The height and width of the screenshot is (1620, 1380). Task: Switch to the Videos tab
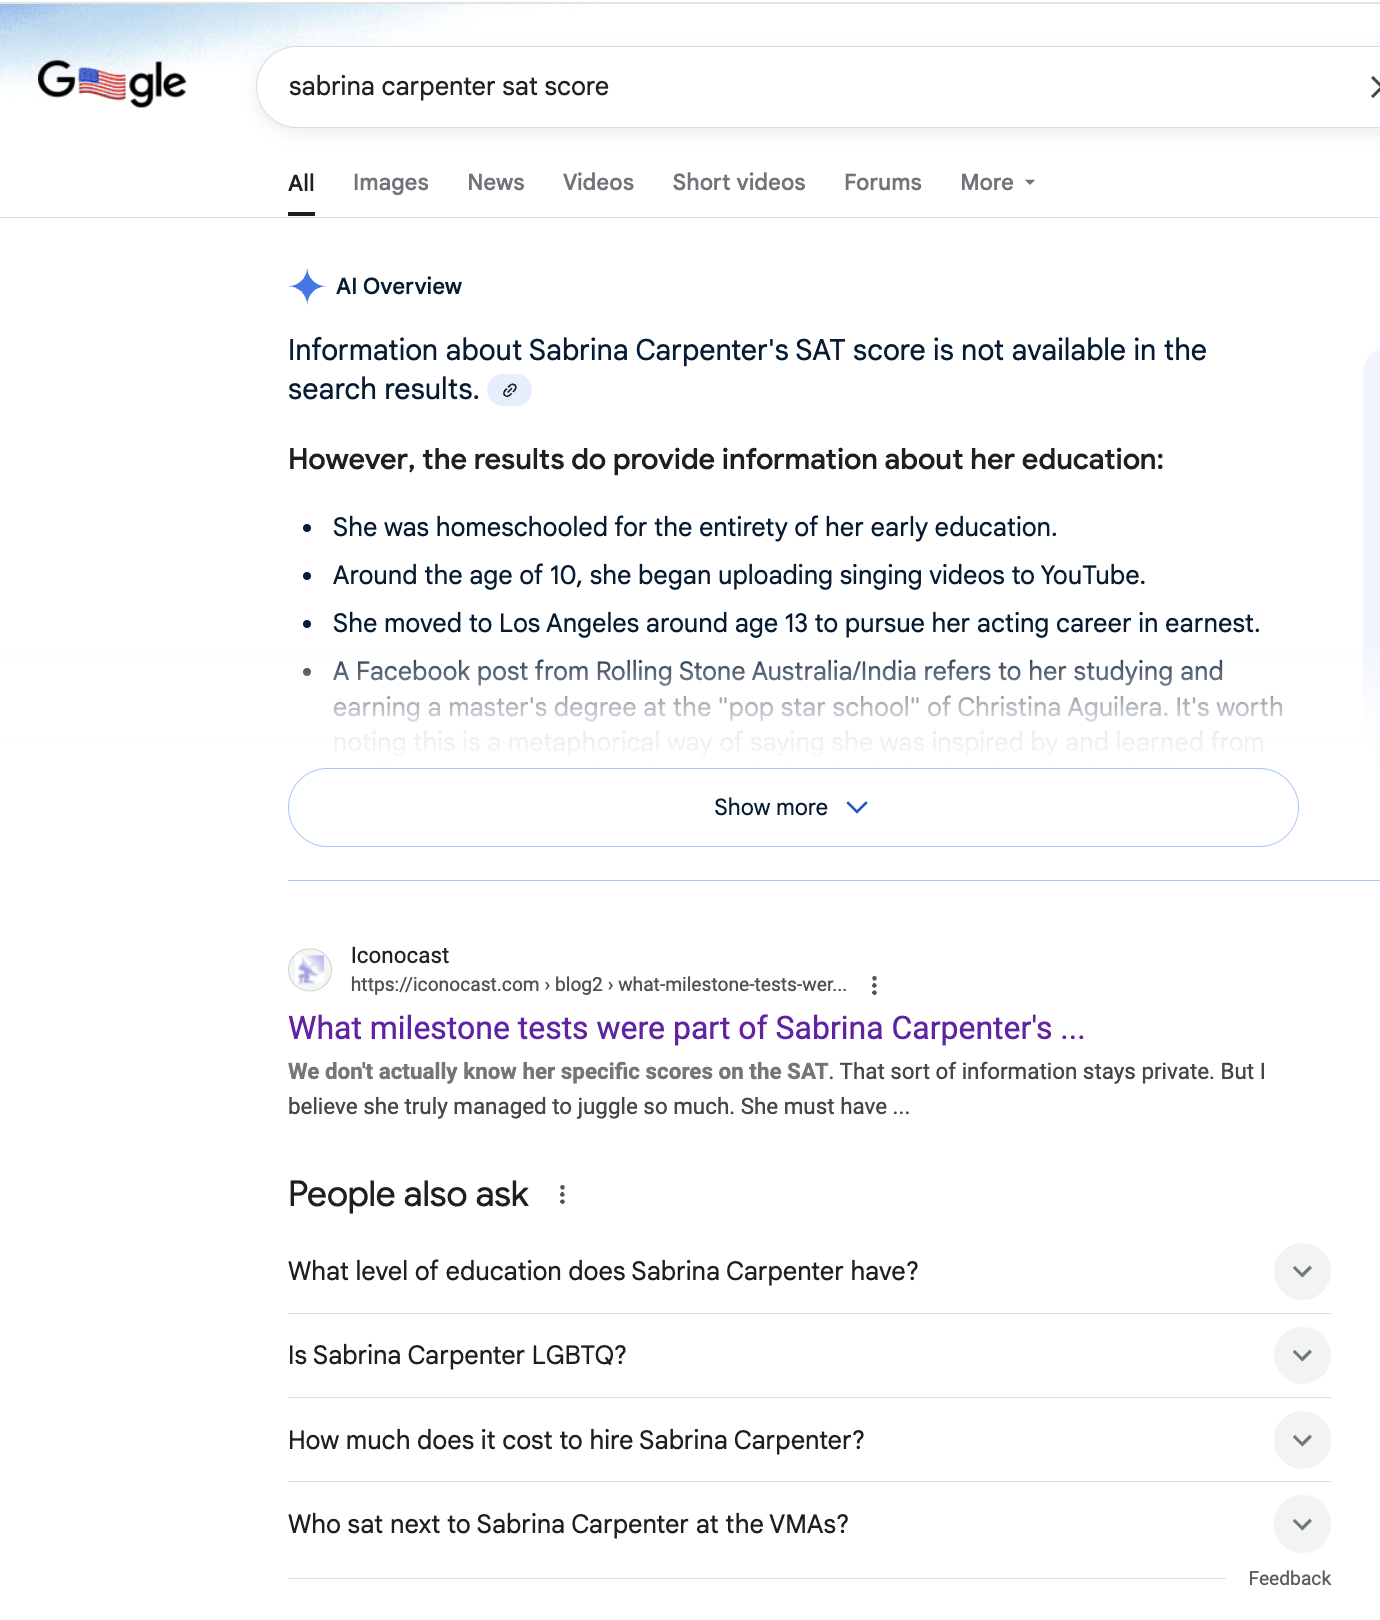598,183
